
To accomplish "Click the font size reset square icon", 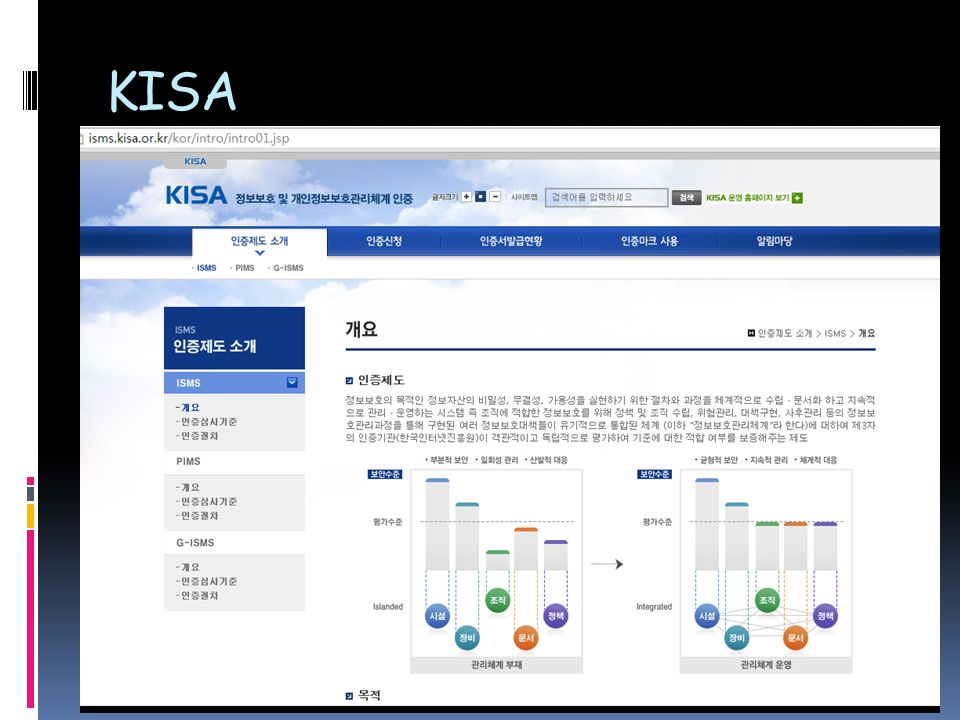I will click(x=481, y=197).
